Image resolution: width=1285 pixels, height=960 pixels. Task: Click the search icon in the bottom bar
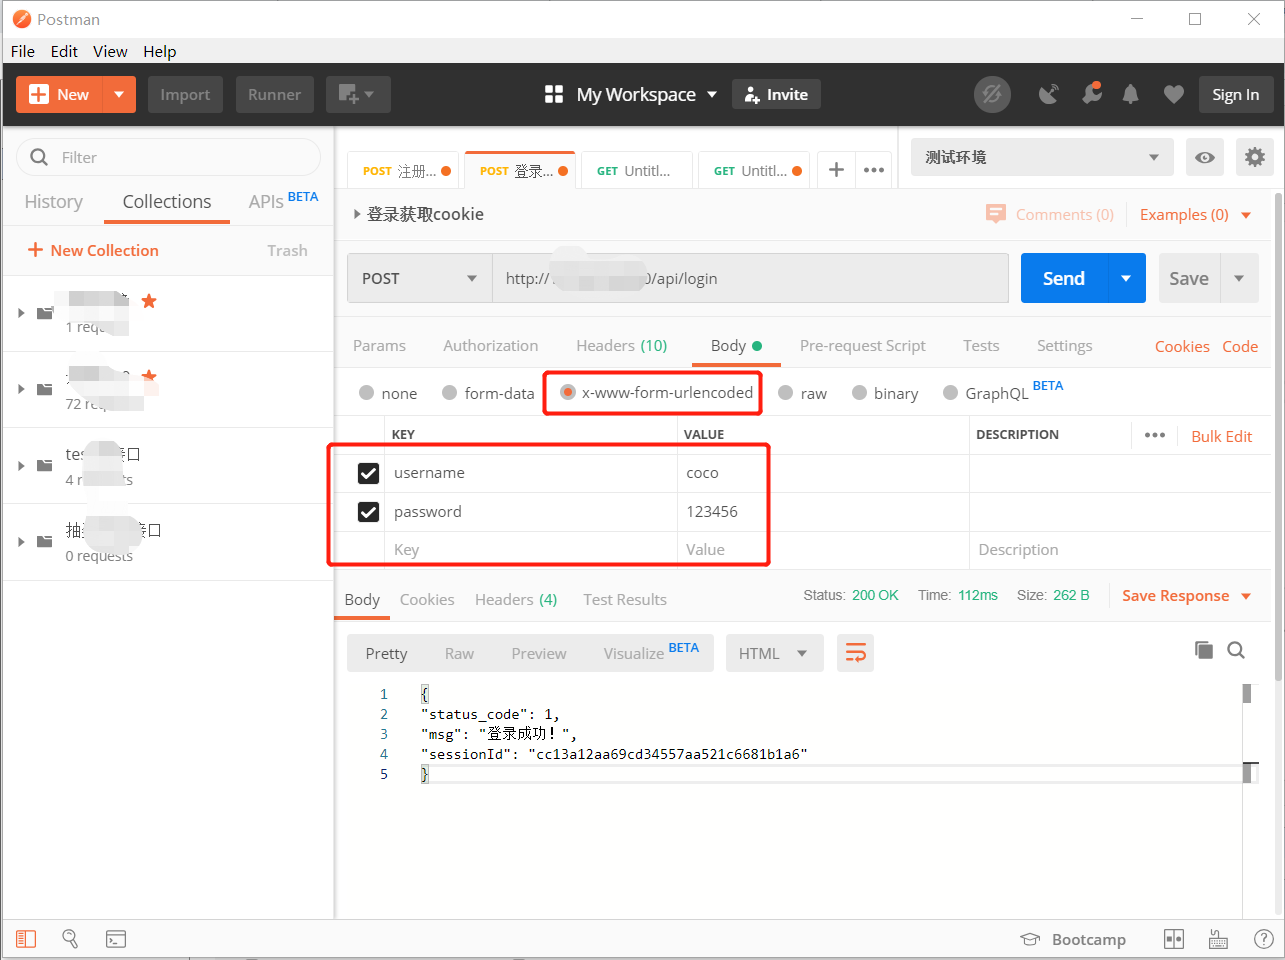69,938
